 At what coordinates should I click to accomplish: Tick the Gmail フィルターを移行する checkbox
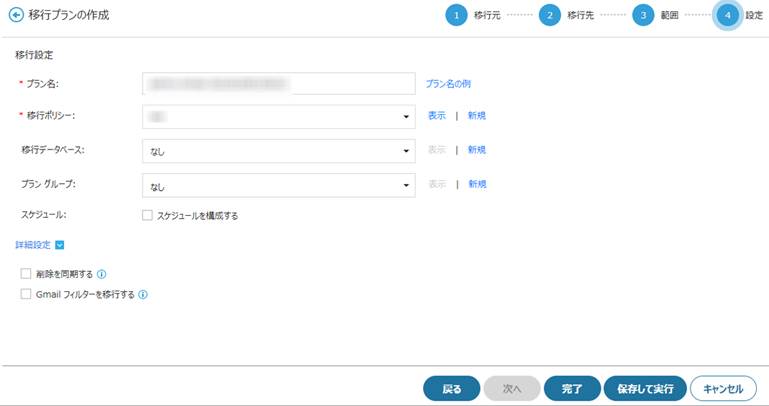(x=26, y=294)
